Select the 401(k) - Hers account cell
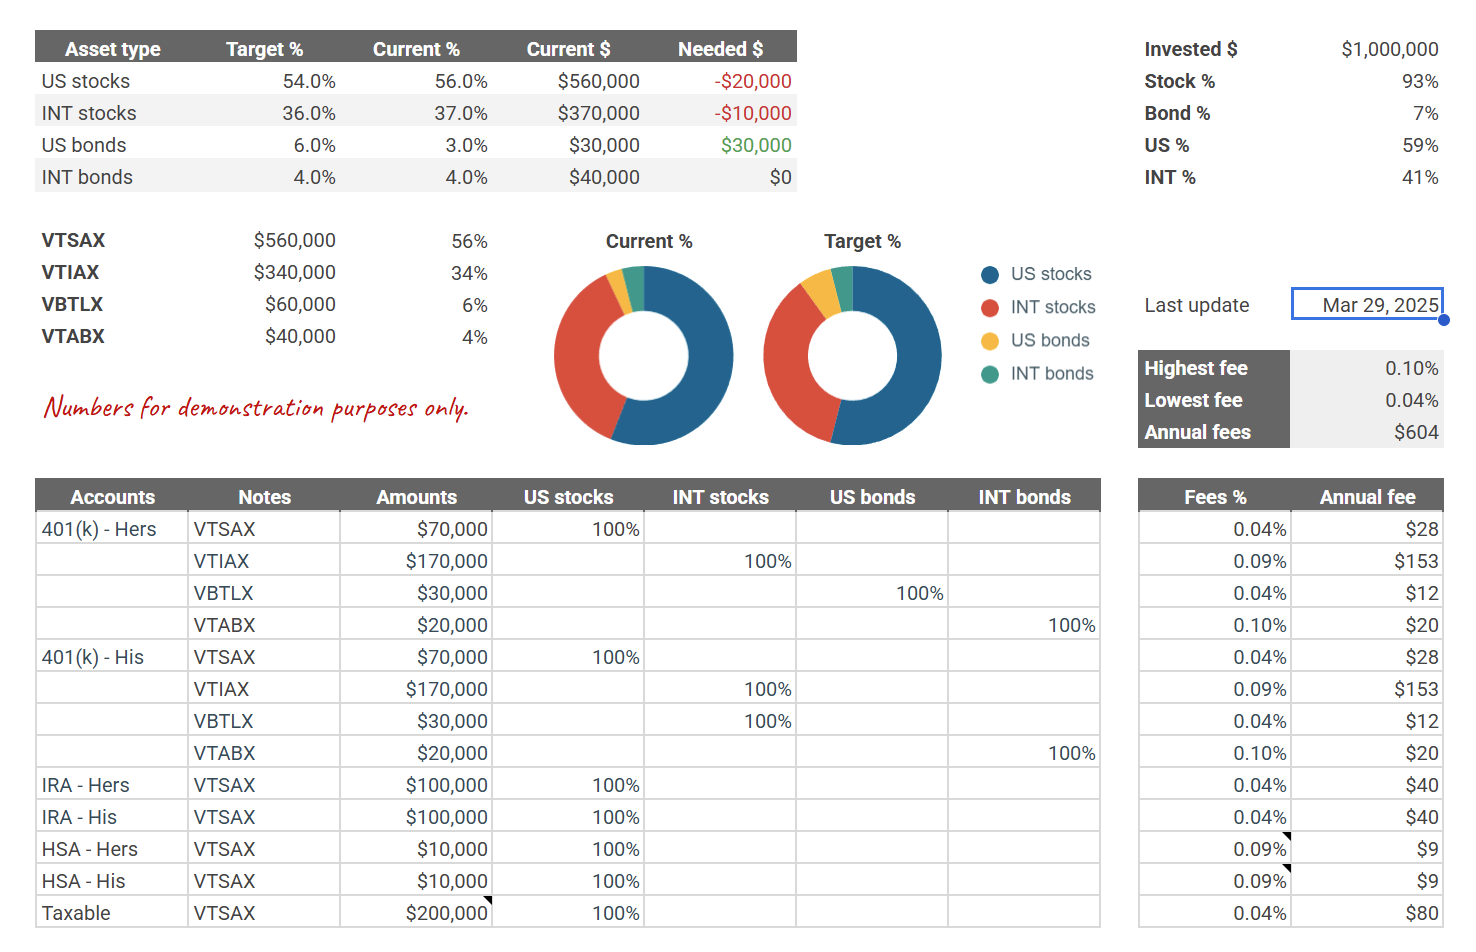1476x952 pixels. click(112, 529)
